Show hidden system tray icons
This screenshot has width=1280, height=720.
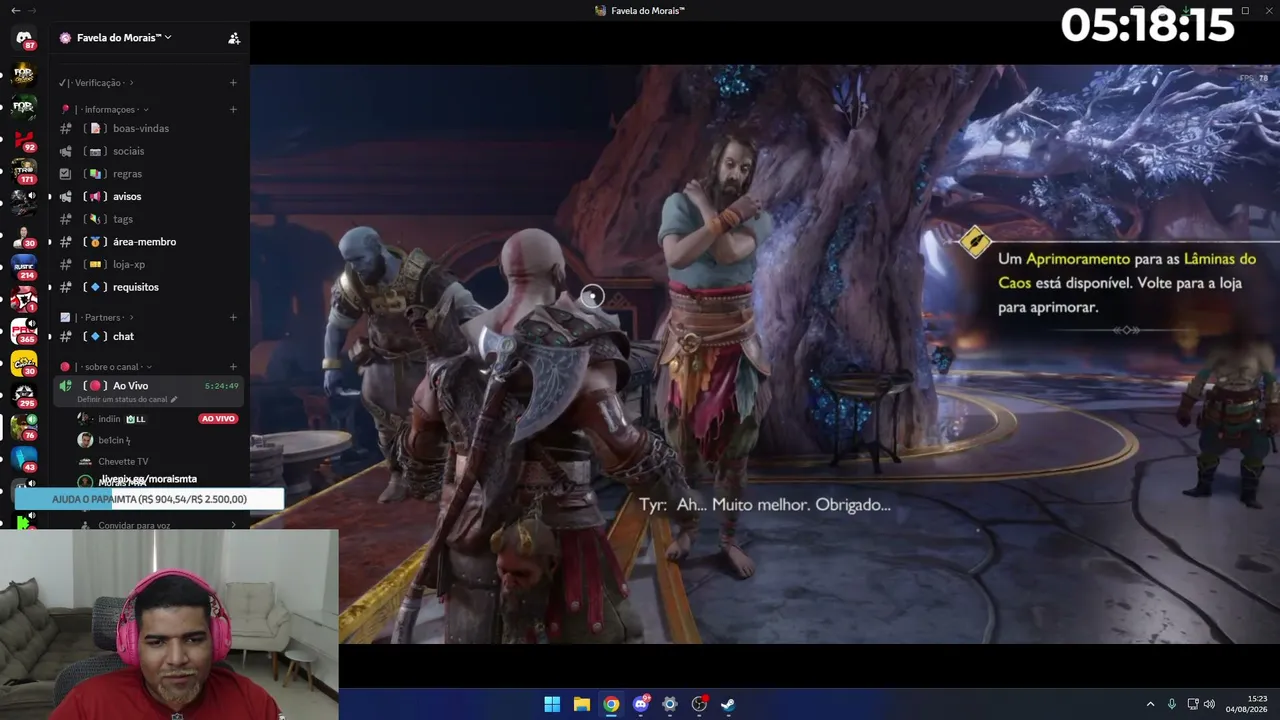click(x=1150, y=704)
